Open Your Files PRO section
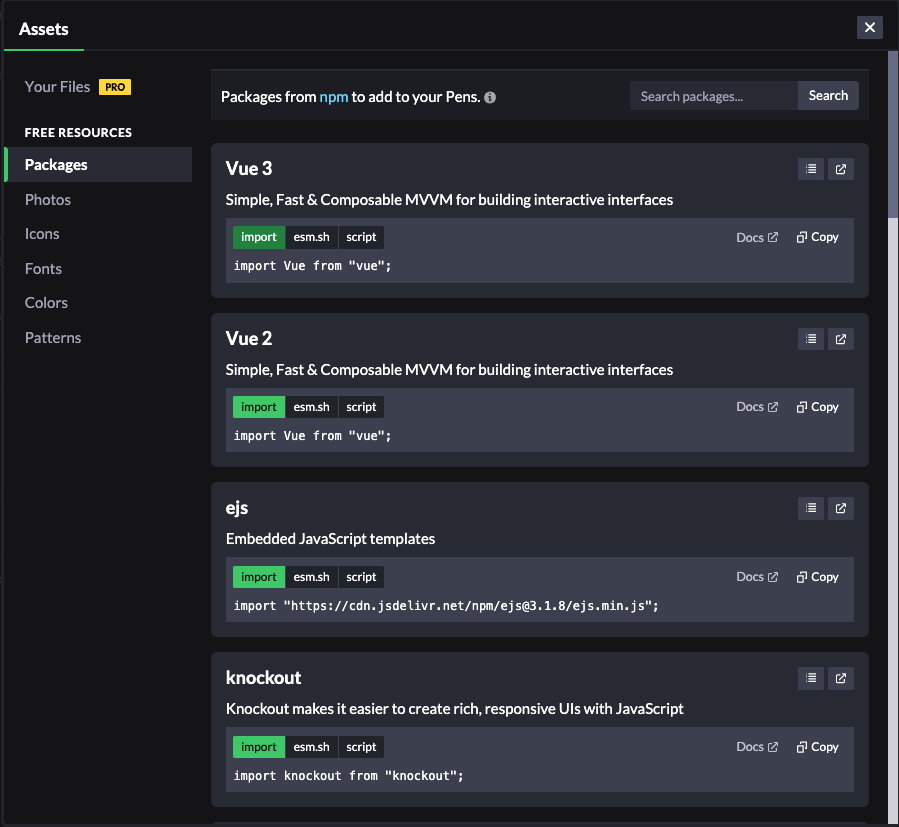This screenshot has width=899, height=827. point(77,87)
